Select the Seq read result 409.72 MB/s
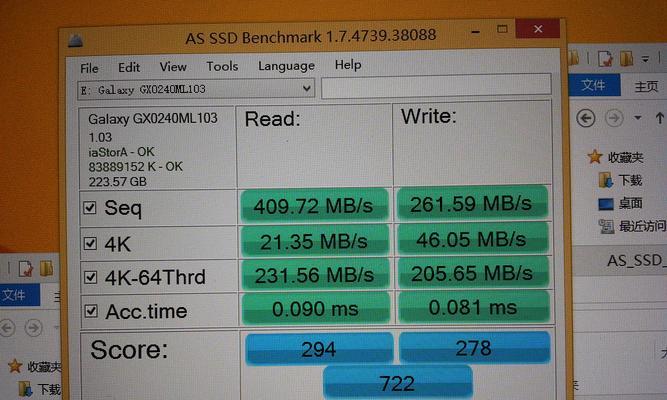Image resolution: width=667 pixels, height=400 pixels. click(314, 206)
